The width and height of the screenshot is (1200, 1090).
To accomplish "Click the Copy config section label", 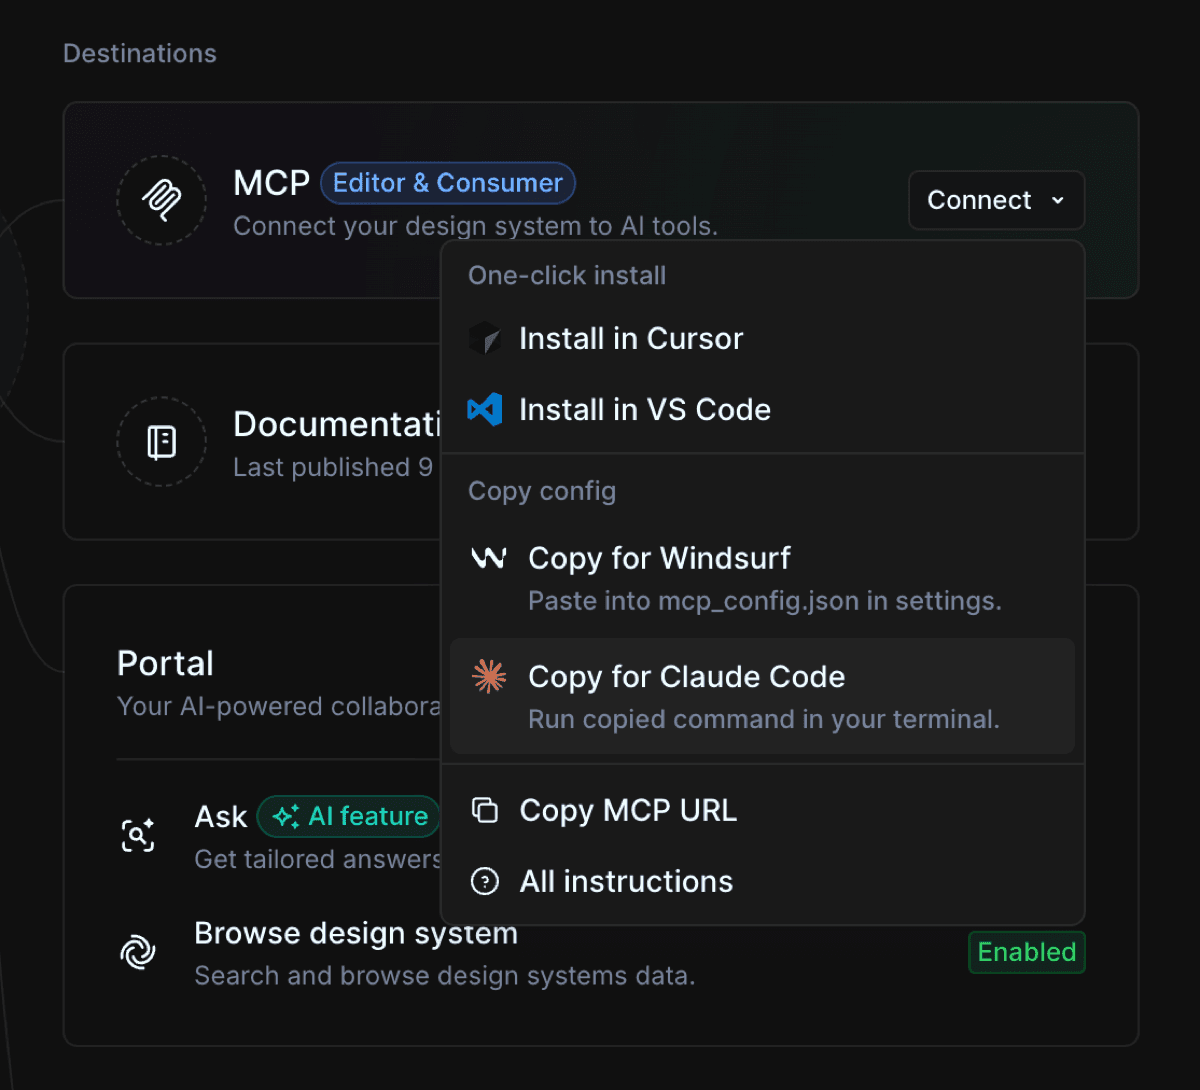I will pyautogui.click(x=542, y=491).
